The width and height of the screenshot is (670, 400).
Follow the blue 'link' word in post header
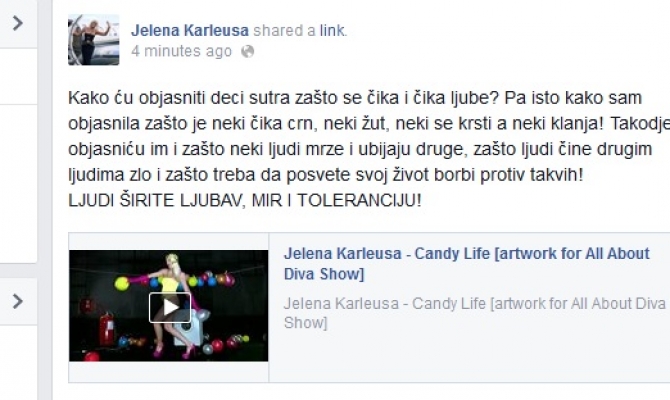(332, 30)
